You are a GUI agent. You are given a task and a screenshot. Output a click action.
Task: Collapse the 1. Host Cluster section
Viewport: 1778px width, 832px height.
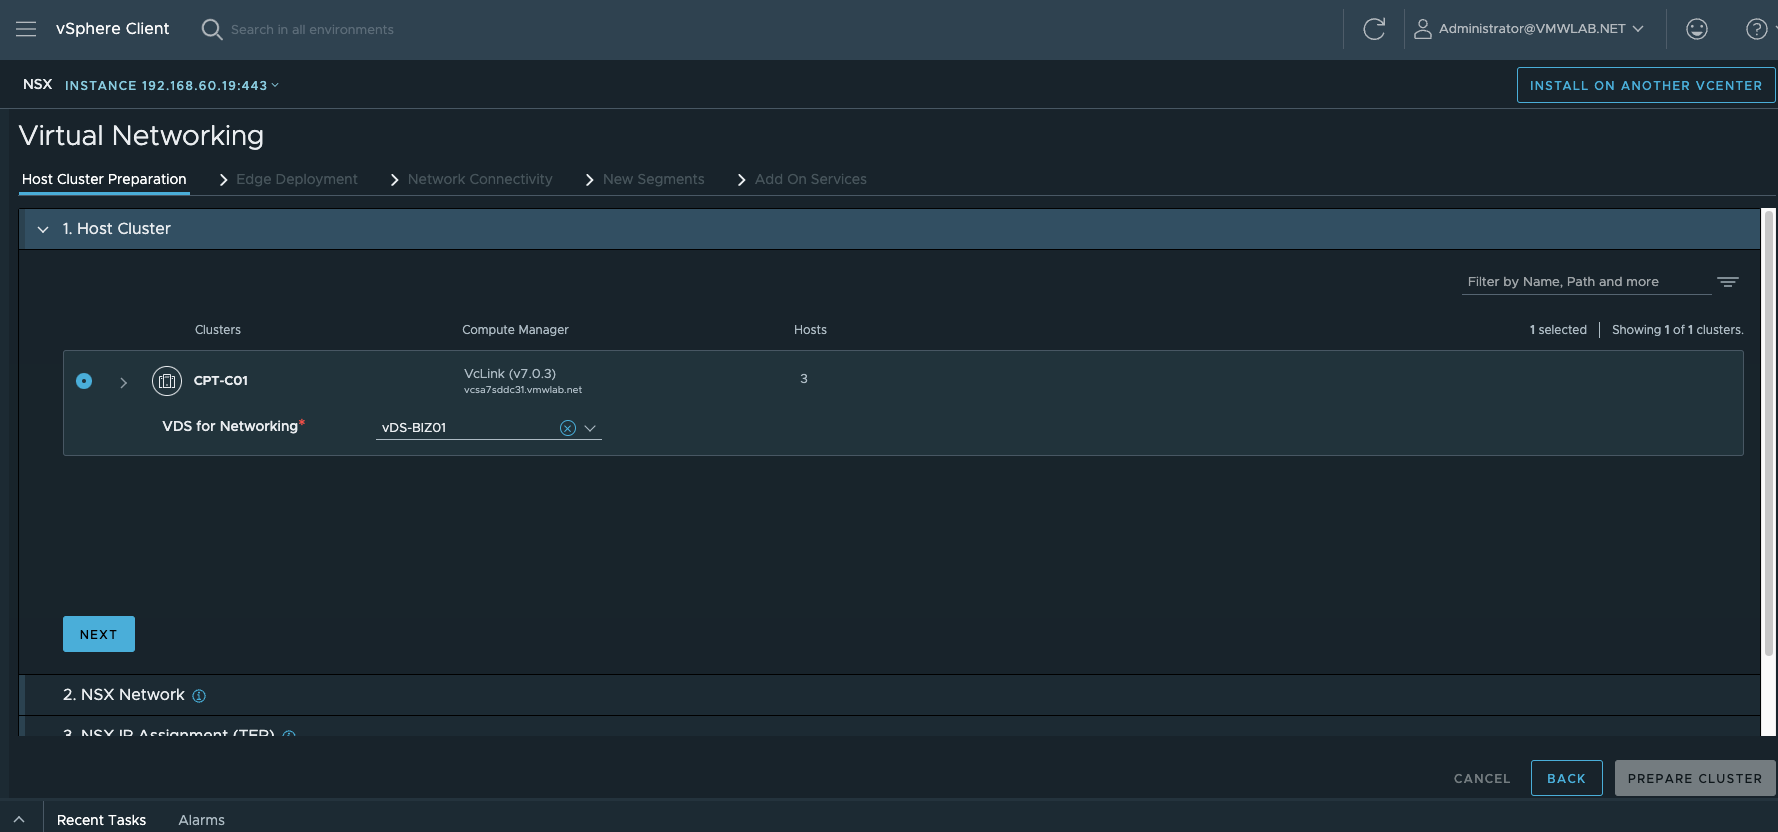pyautogui.click(x=43, y=229)
